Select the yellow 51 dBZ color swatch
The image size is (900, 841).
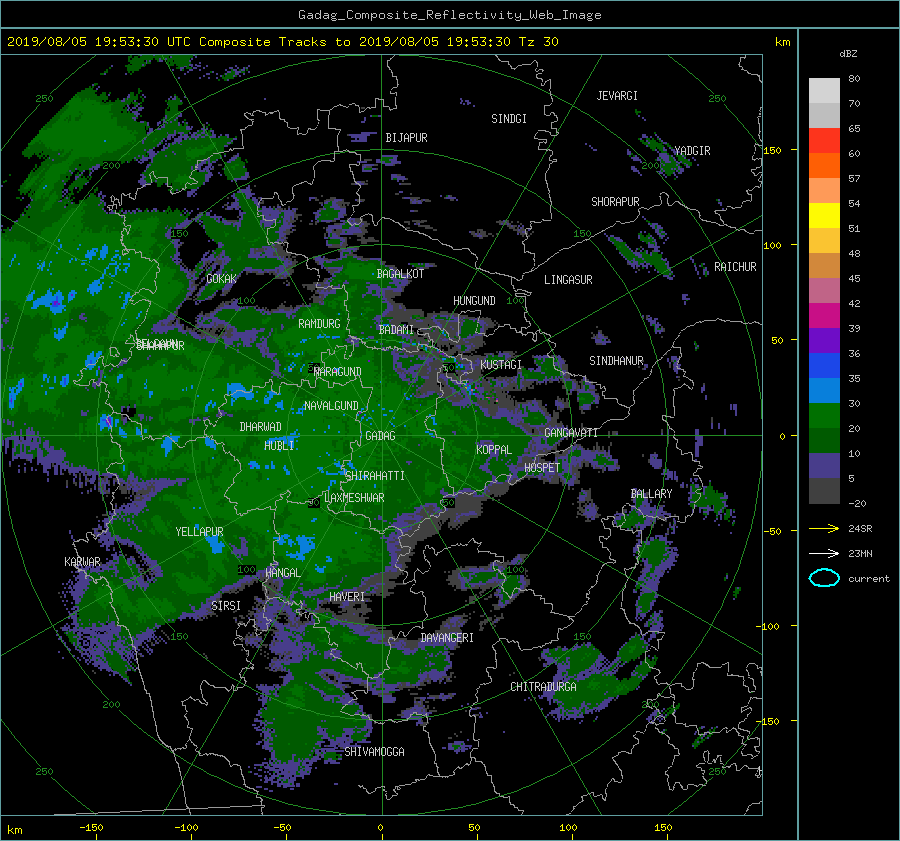click(824, 215)
